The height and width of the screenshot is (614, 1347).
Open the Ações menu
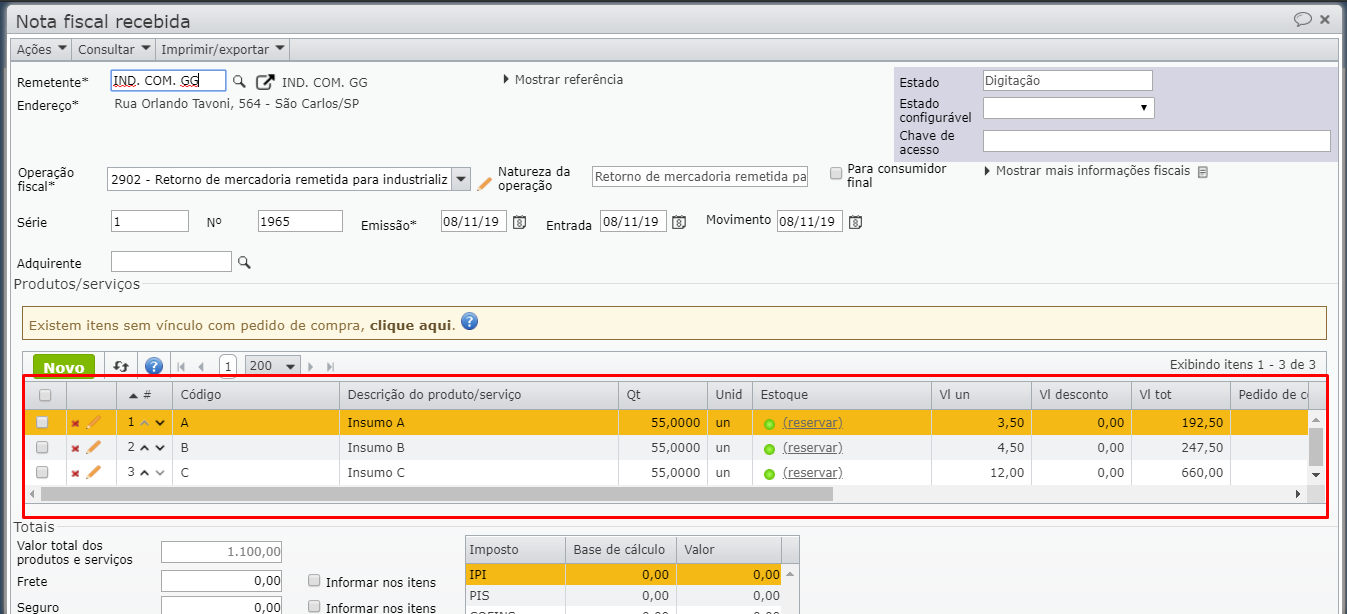pos(42,49)
